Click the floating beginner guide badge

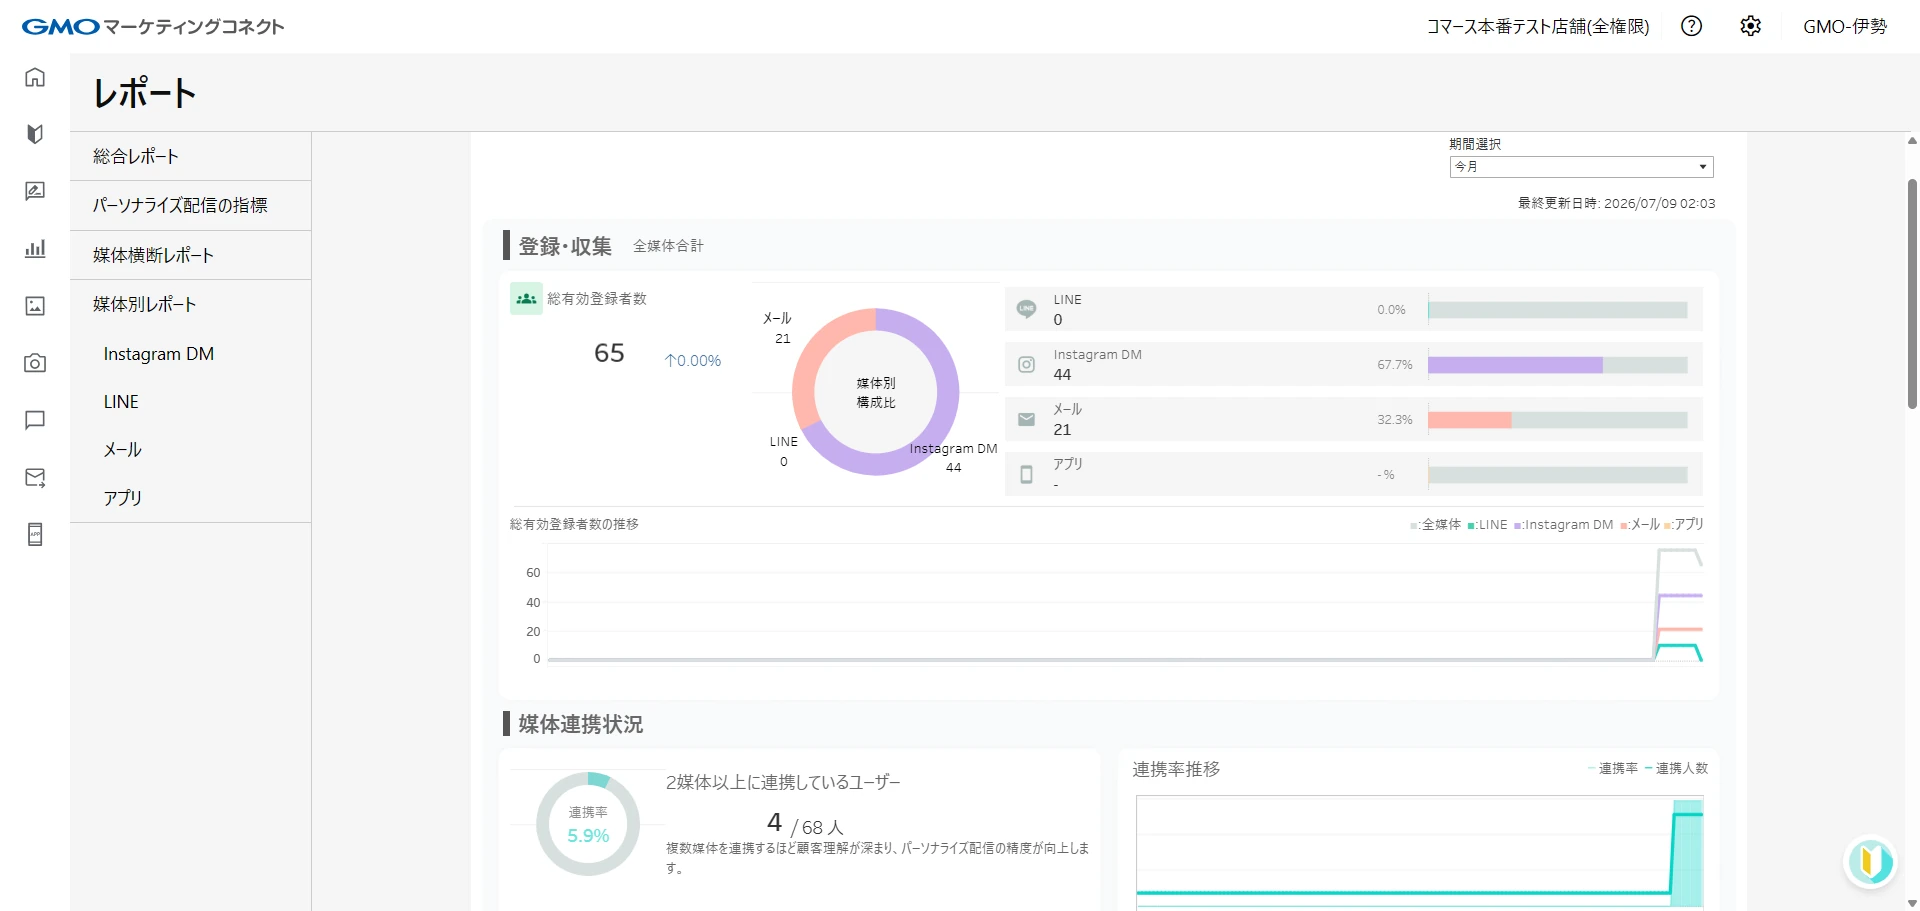coord(1870,861)
